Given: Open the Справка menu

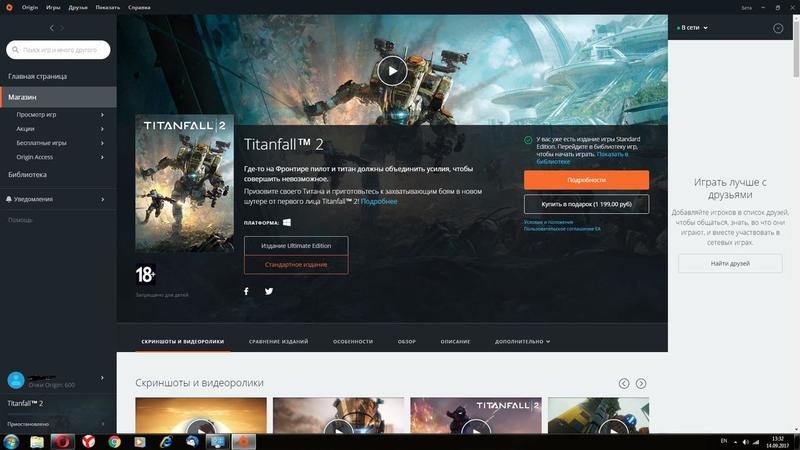Looking at the screenshot, I should coord(139,8).
